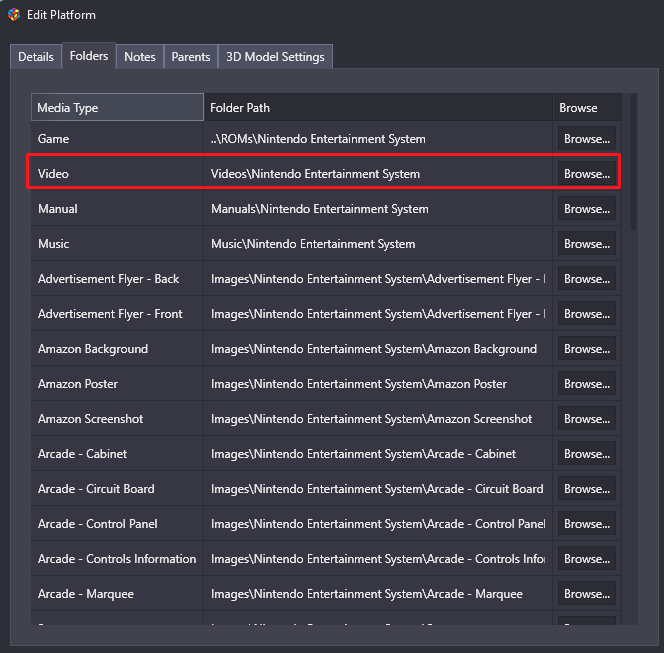Select Arcade - Marquee media type cell
664x653 pixels.
coord(117,594)
